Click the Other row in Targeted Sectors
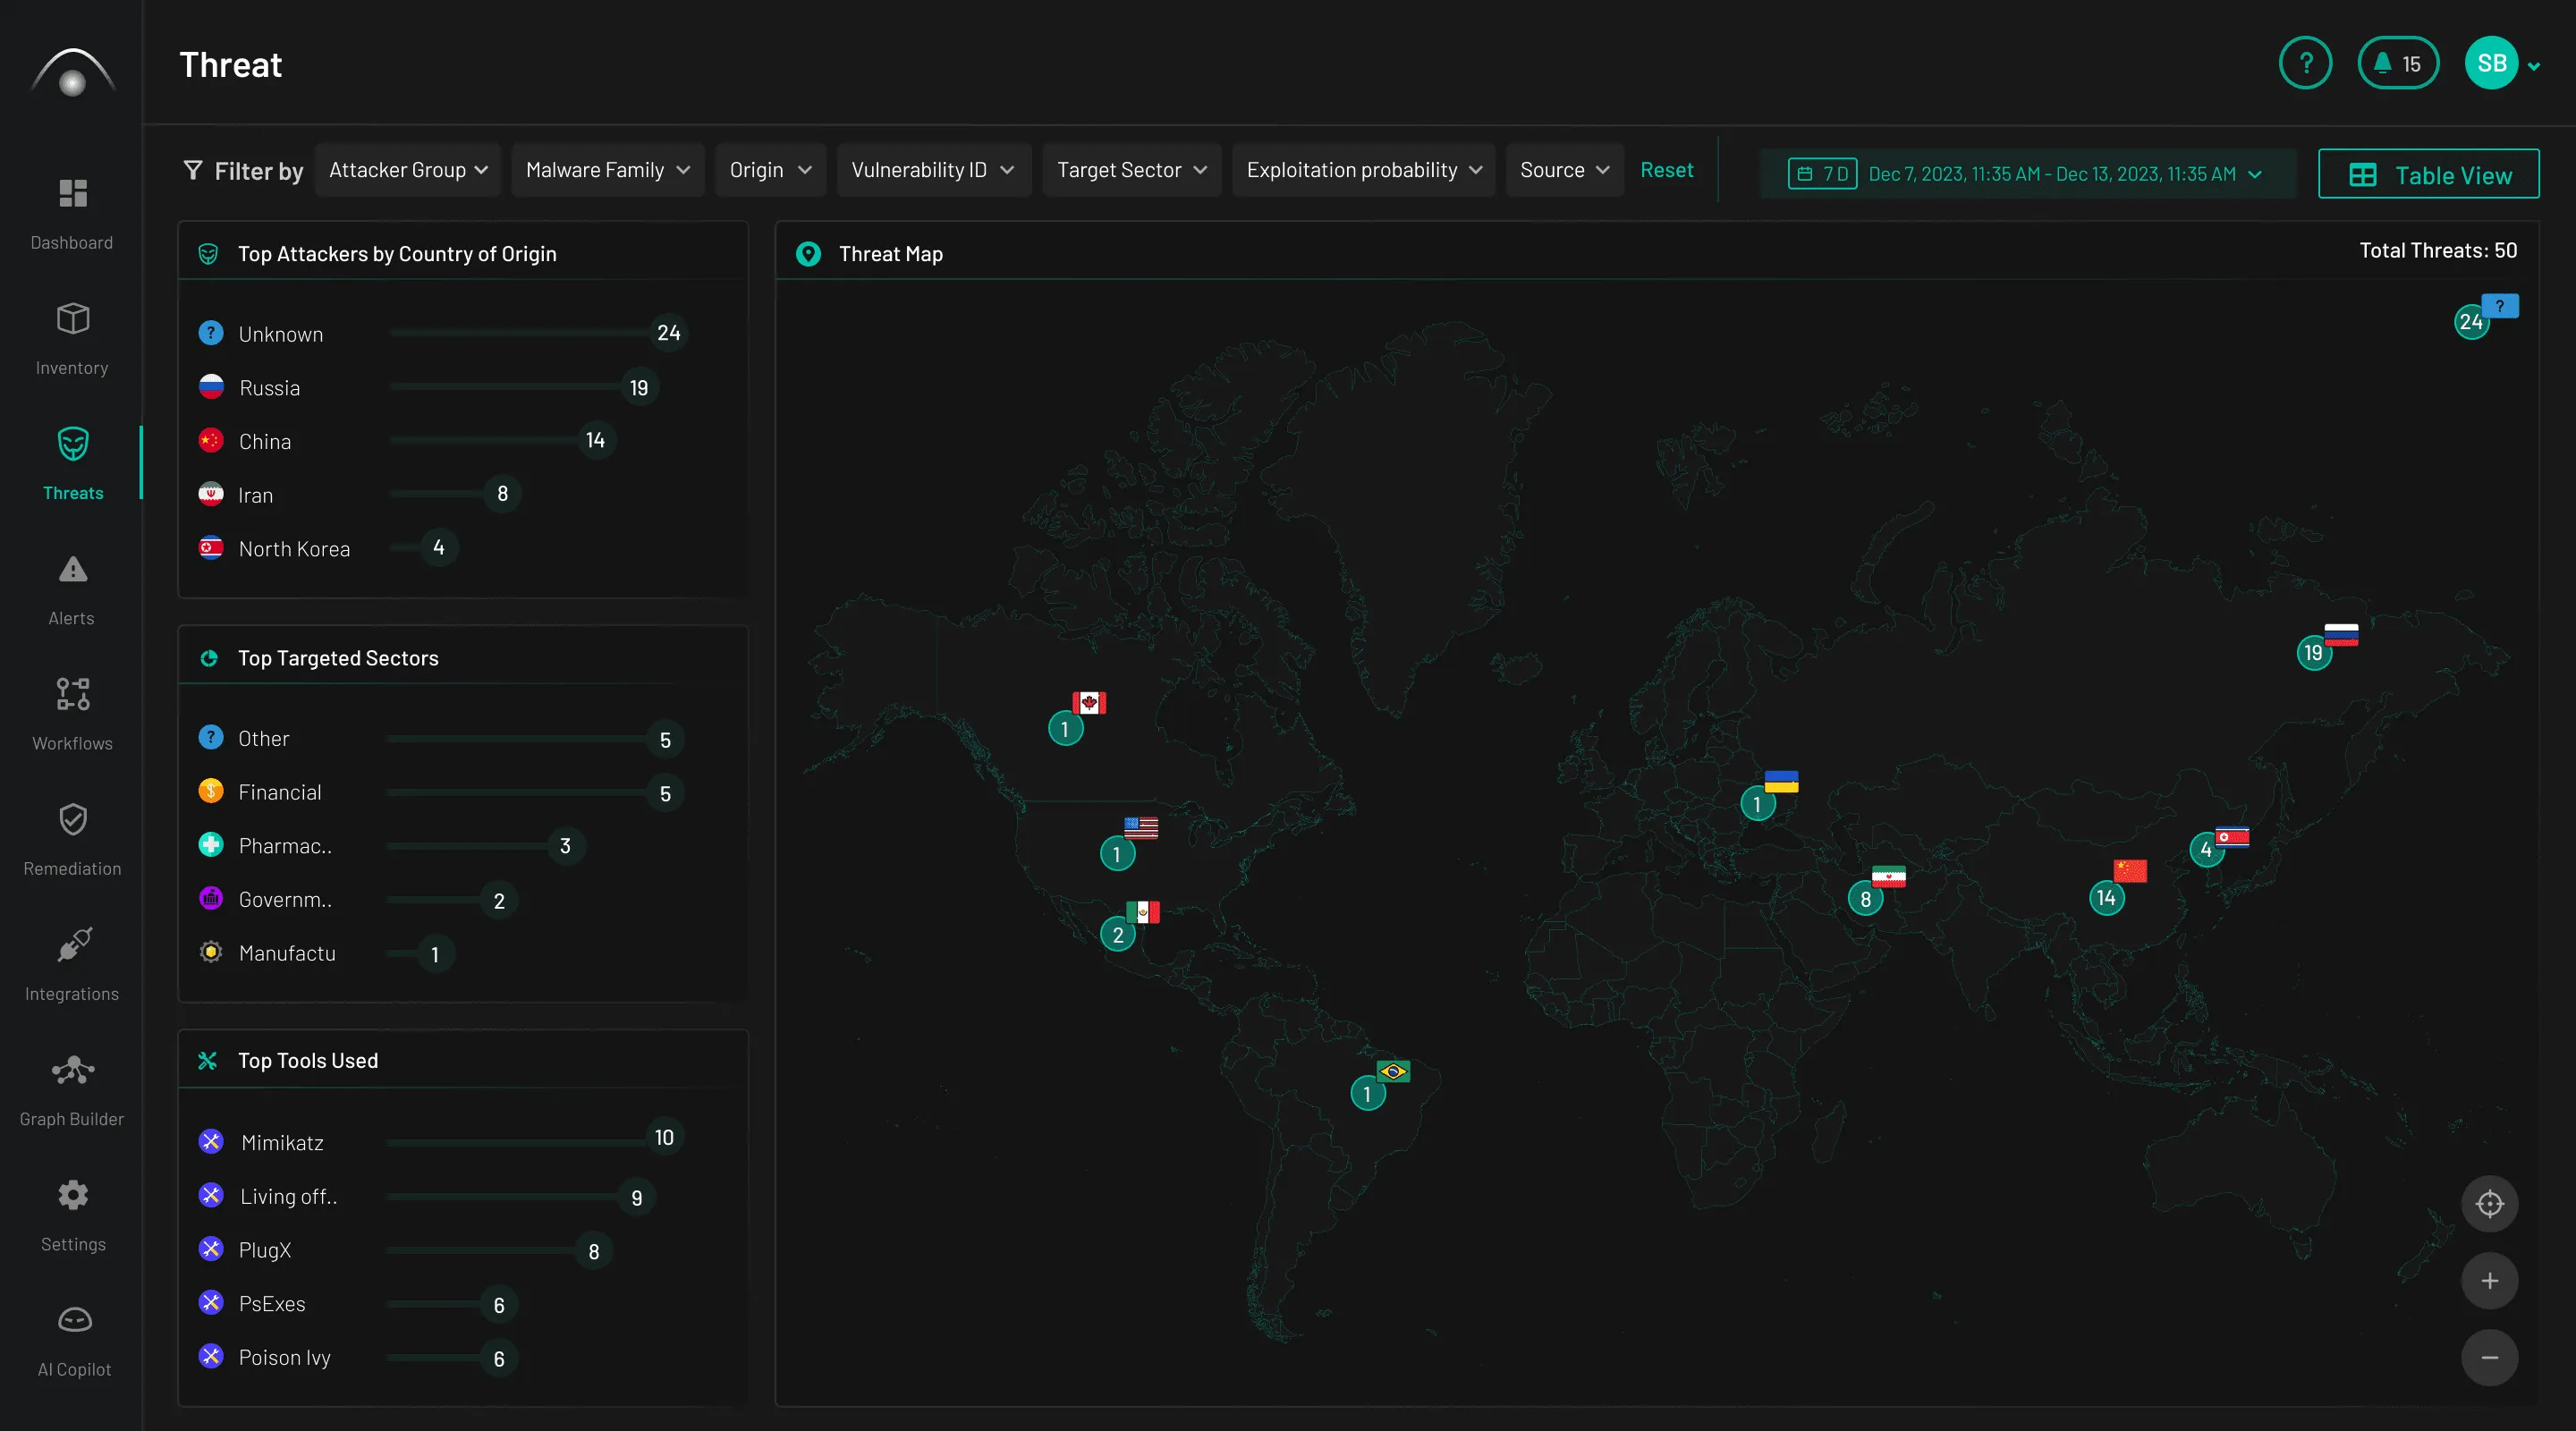 click(x=441, y=738)
